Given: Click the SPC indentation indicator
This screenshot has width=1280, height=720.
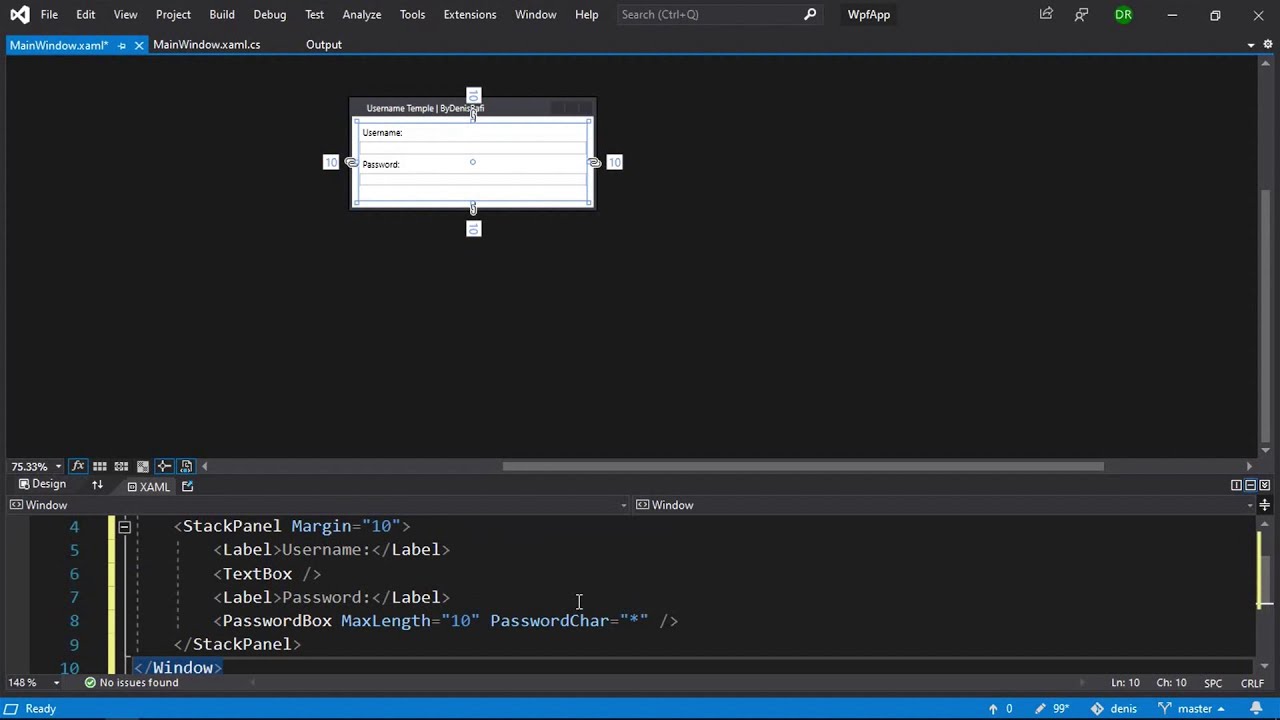Looking at the screenshot, I should click(x=1213, y=683).
